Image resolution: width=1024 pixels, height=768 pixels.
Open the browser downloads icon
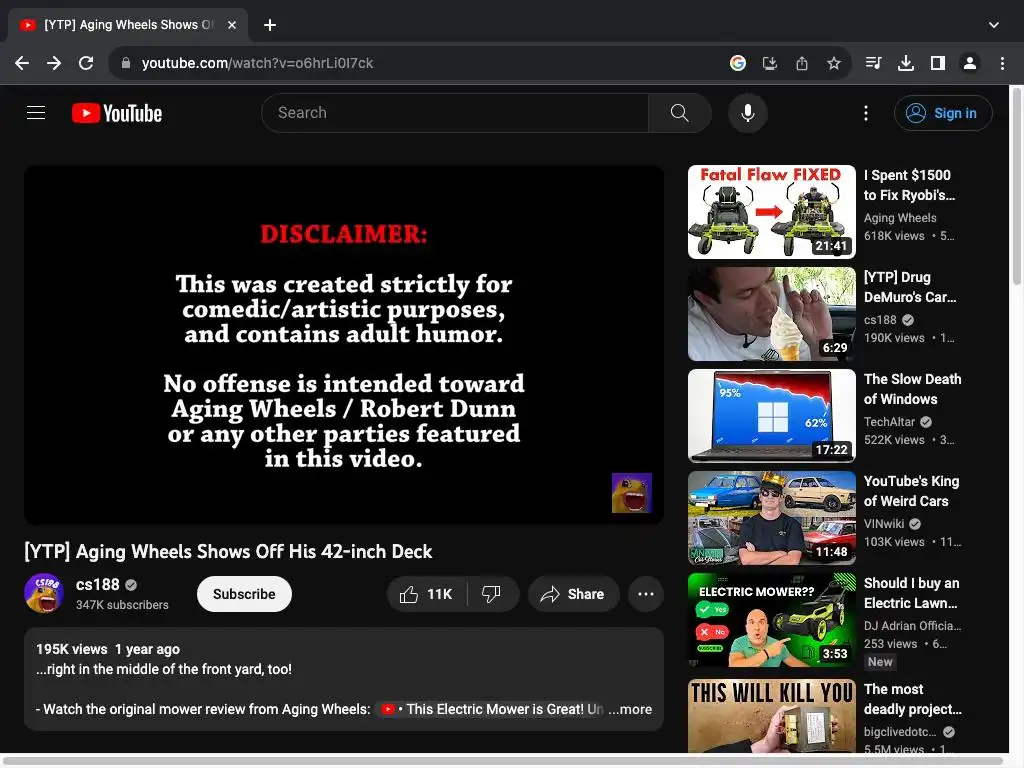click(905, 63)
